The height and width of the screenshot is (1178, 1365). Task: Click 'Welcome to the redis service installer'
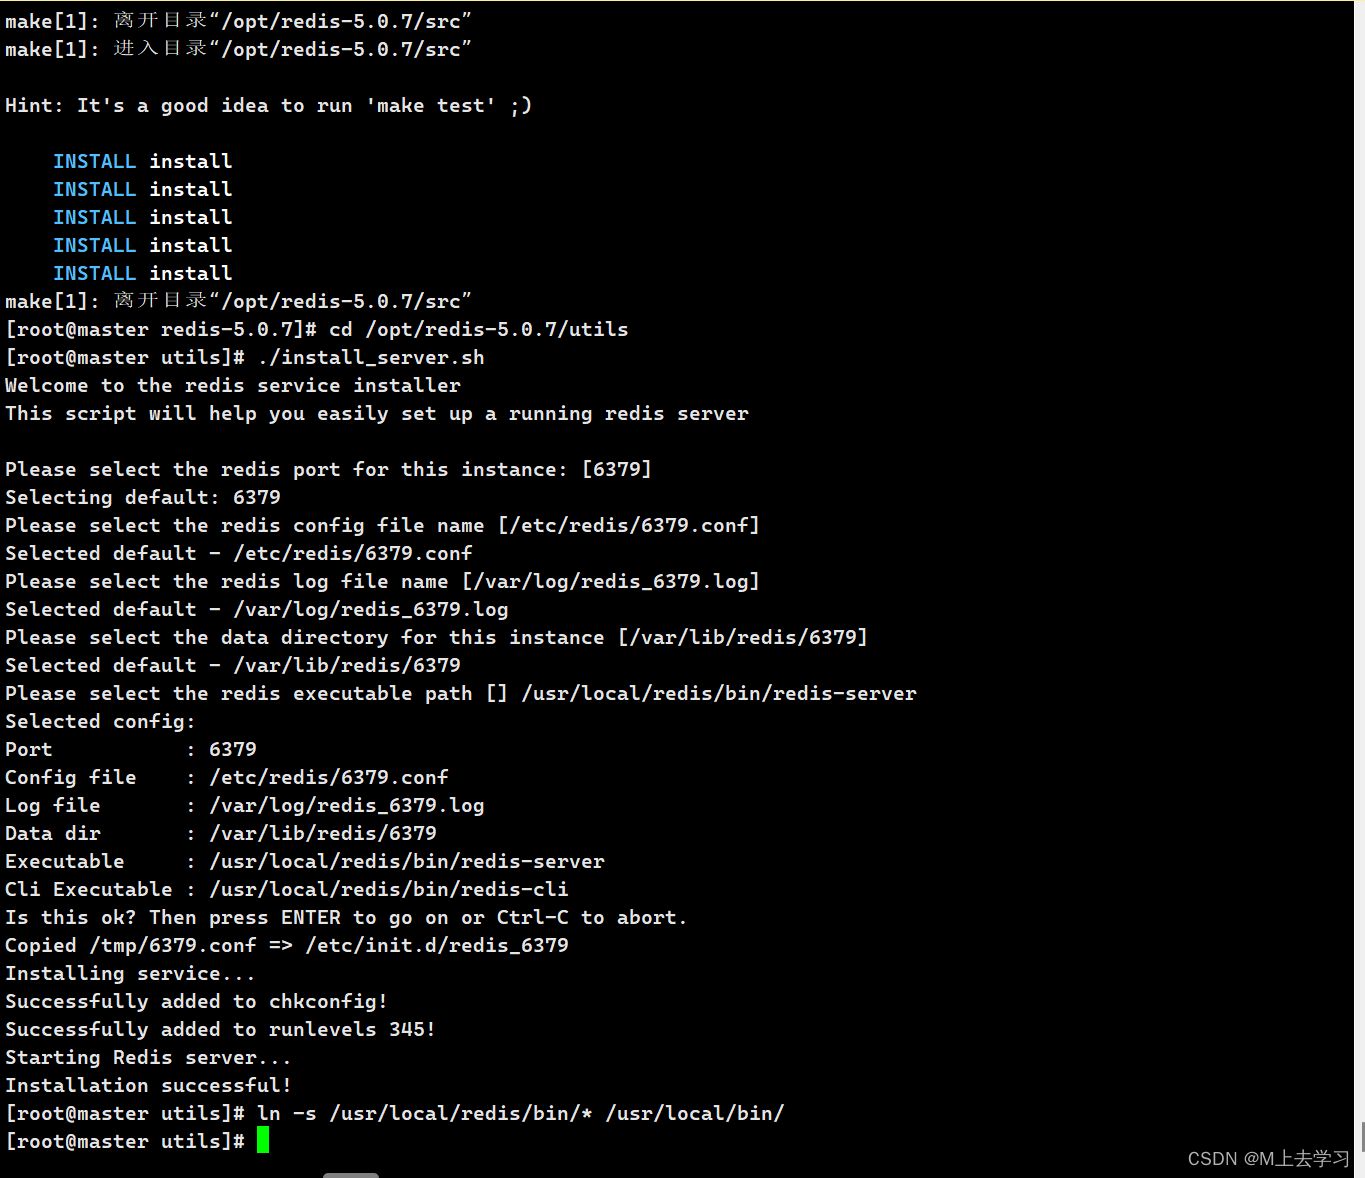[233, 385]
